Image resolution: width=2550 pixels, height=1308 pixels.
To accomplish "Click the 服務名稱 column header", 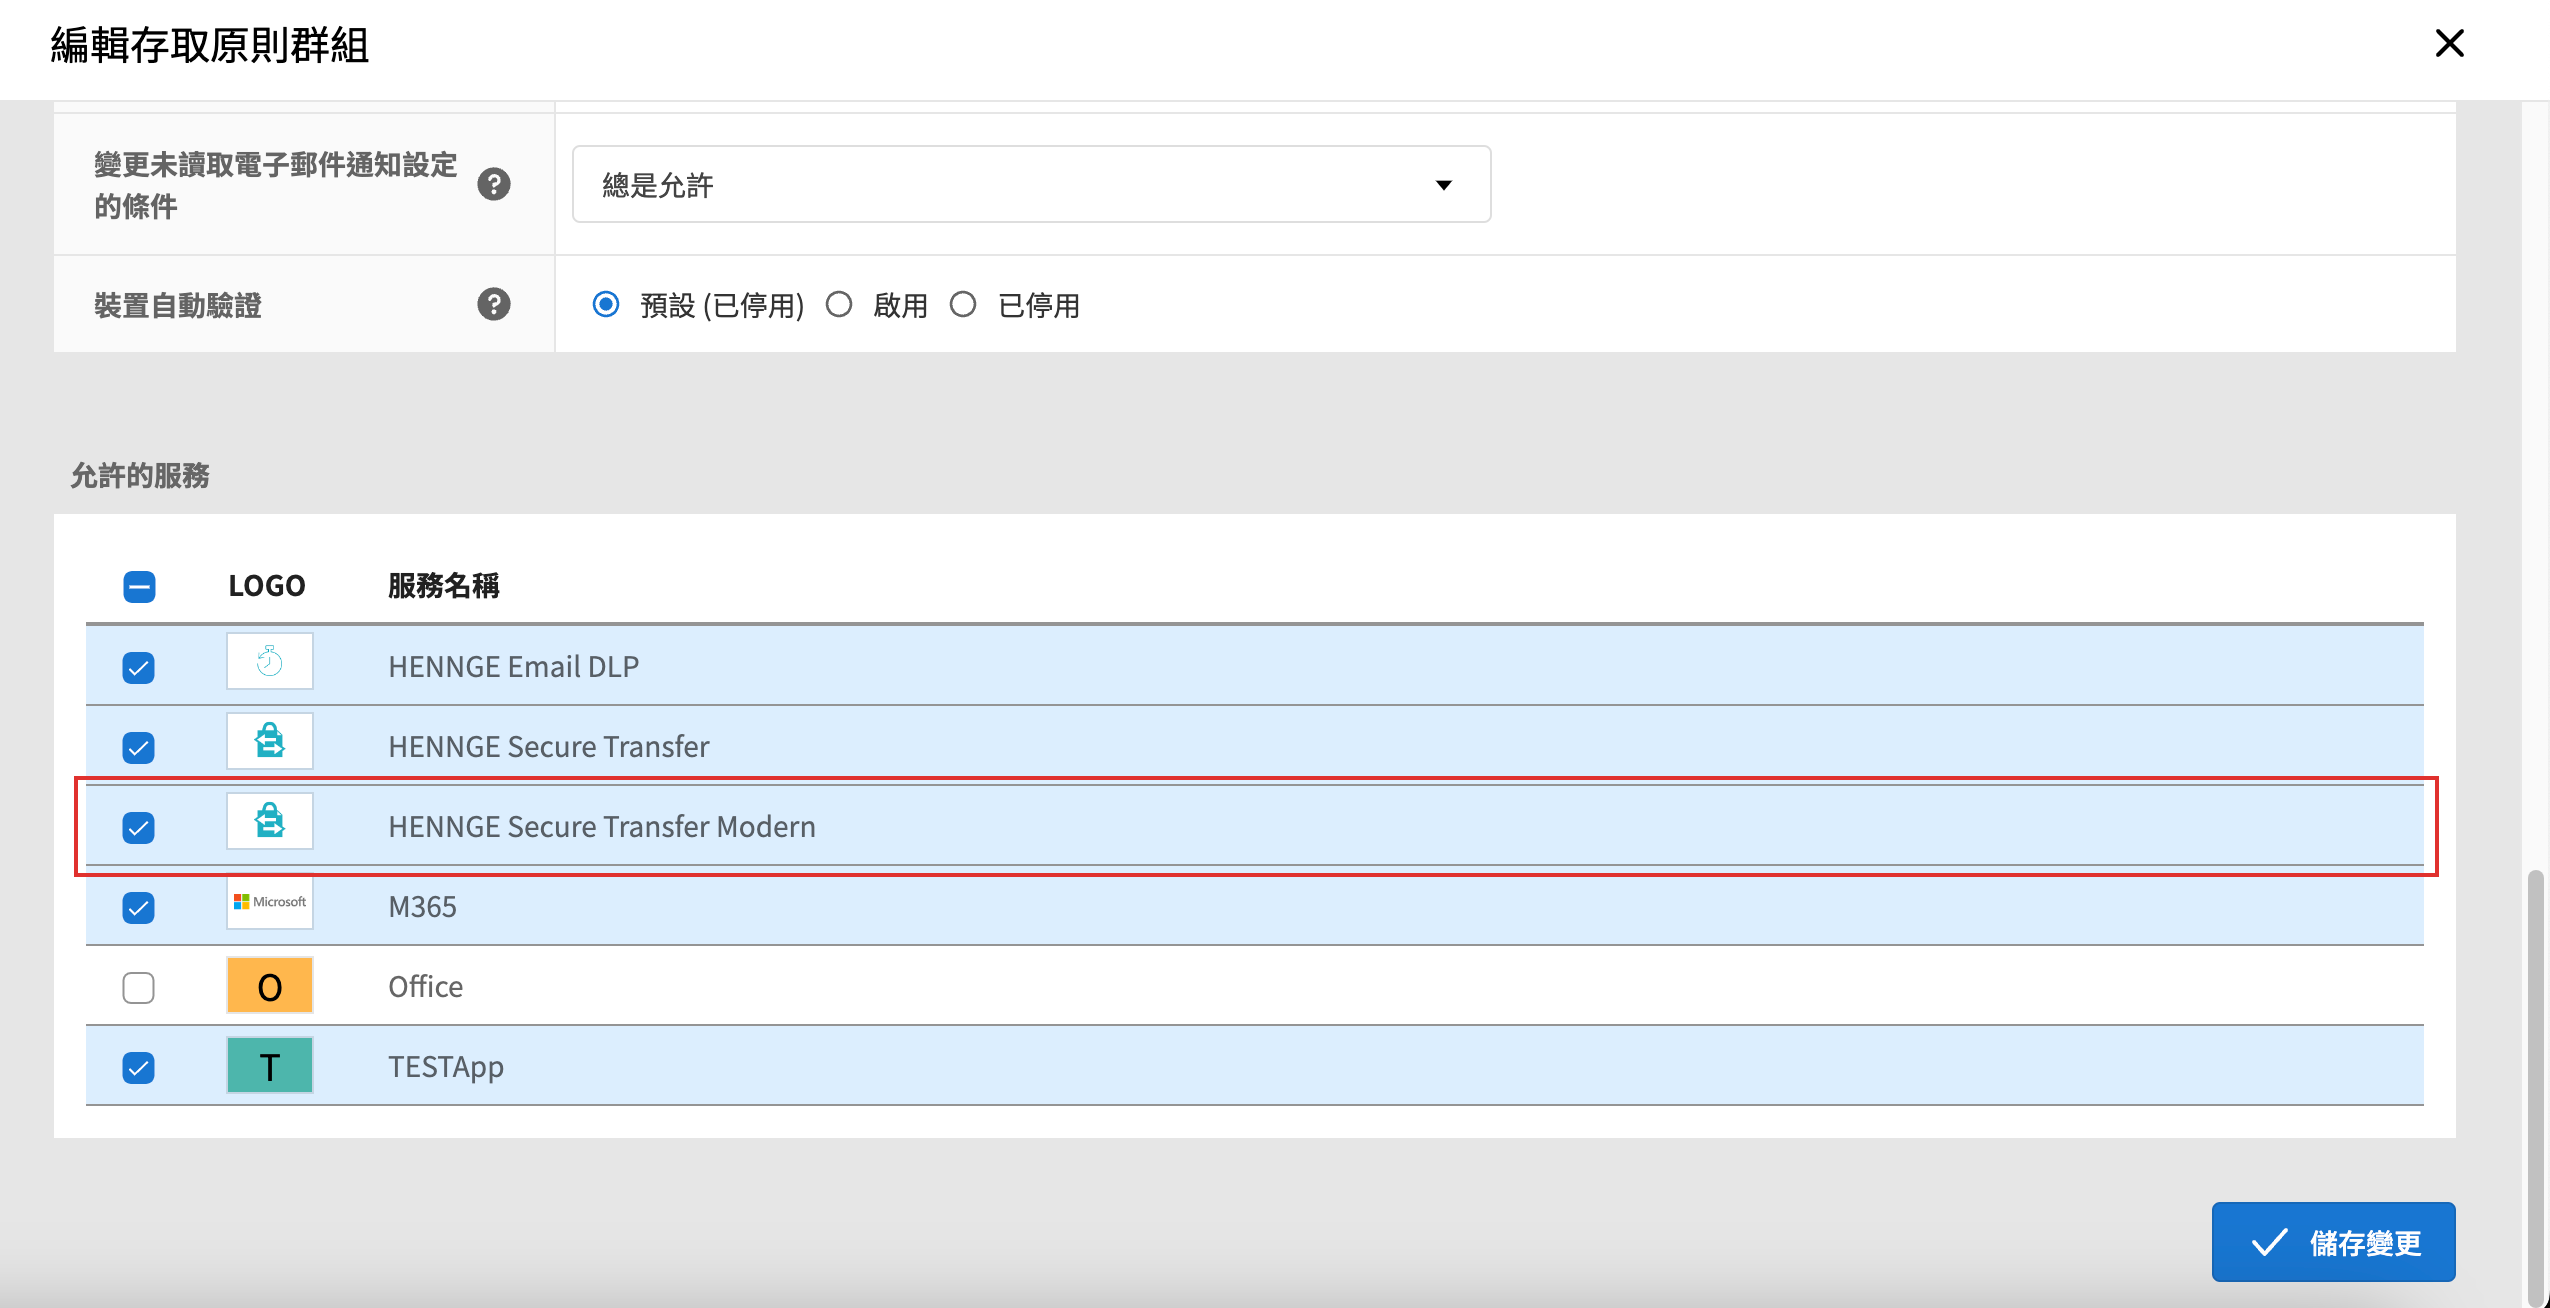I will pos(444,585).
